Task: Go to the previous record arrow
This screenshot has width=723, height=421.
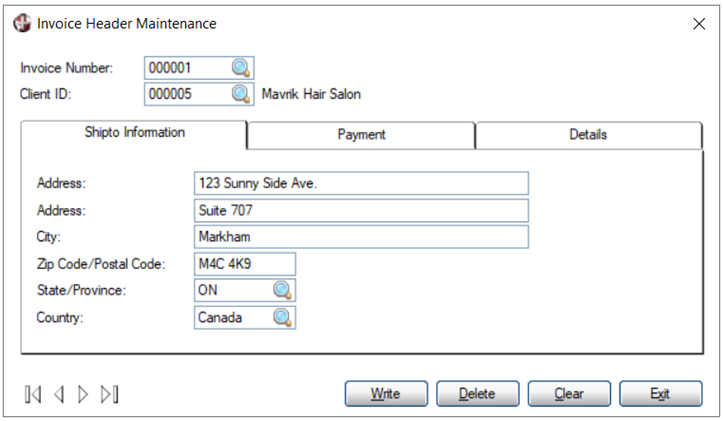Action: coord(59,394)
